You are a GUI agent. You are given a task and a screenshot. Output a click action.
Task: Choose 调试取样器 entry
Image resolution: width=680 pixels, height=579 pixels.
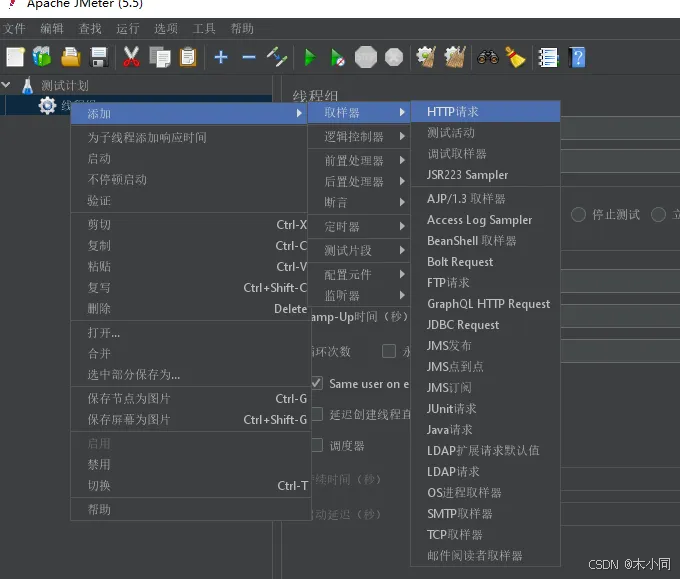click(485, 154)
